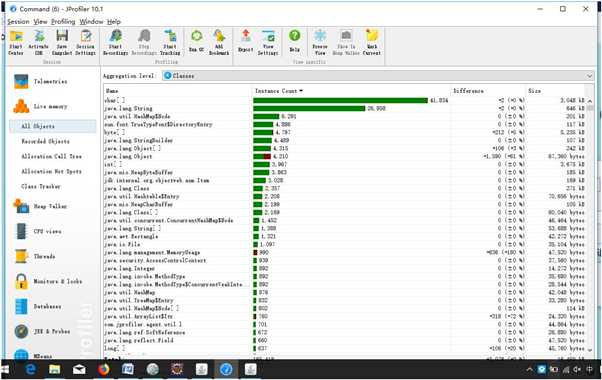602x380 pixels.
Task: Select the java.lang.reflect.Field row
Action: 345,340
